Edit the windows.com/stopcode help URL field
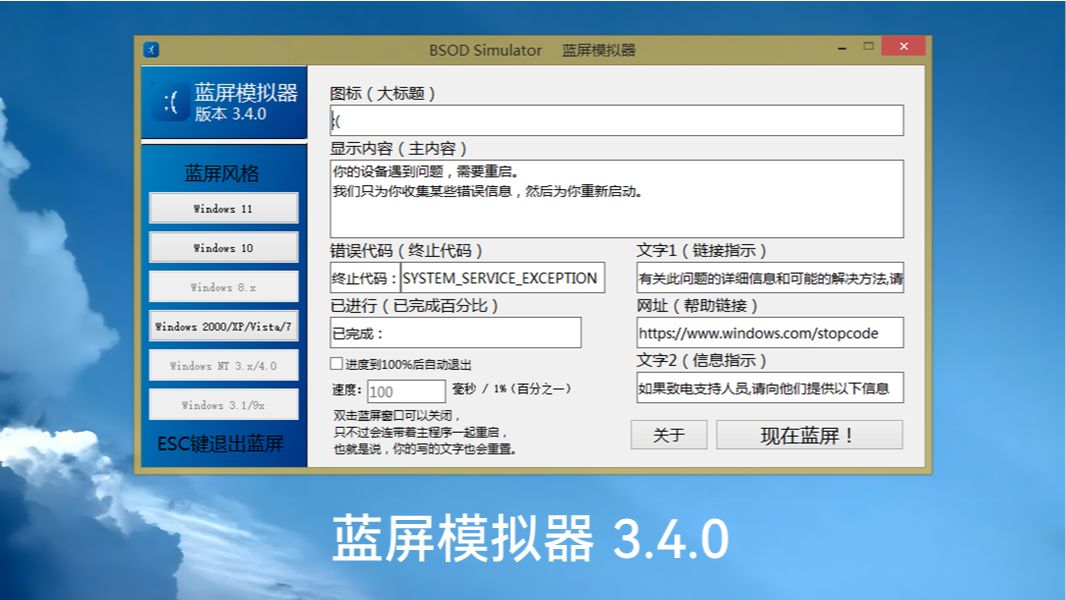Screen dimensions: 1066x600 [770, 332]
